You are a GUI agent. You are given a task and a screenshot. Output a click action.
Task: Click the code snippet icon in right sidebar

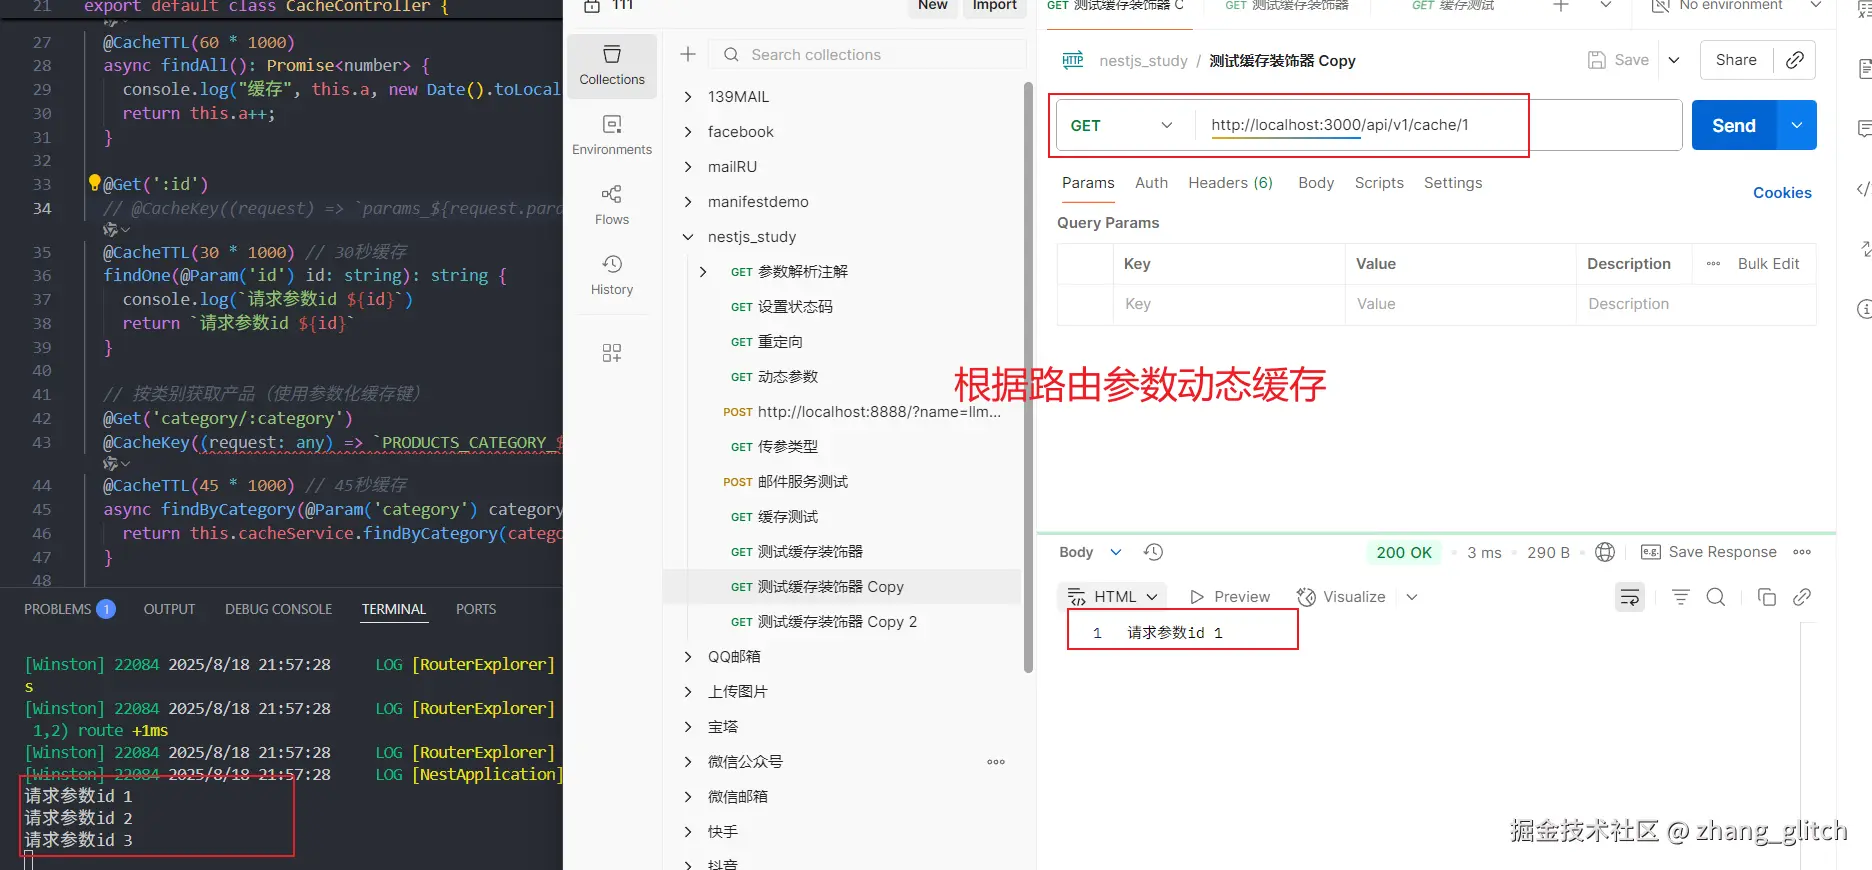(1863, 189)
